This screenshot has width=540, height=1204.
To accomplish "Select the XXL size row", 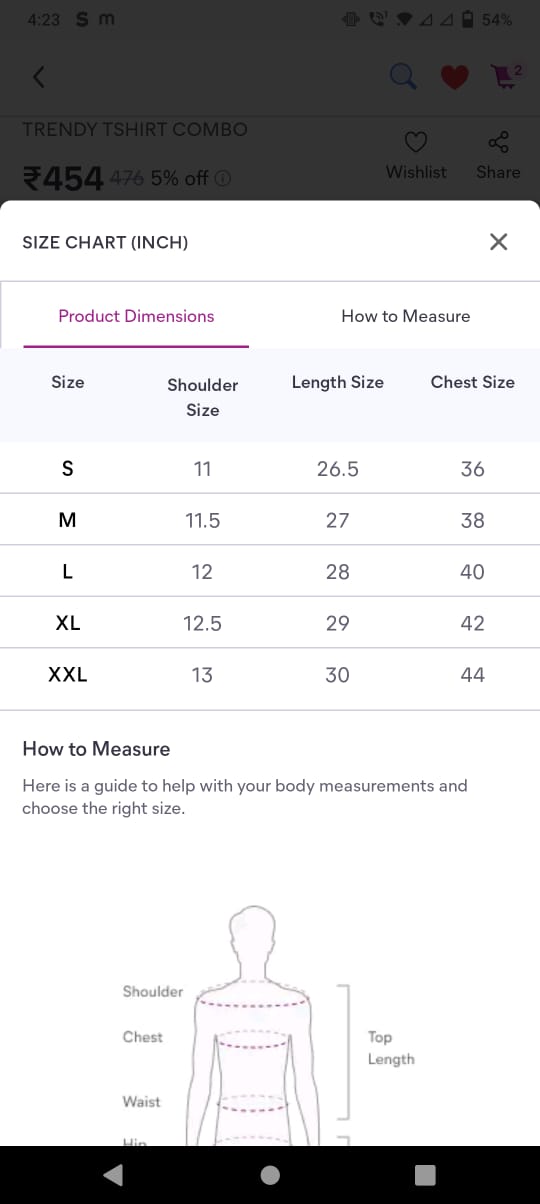I will (270, 675).
